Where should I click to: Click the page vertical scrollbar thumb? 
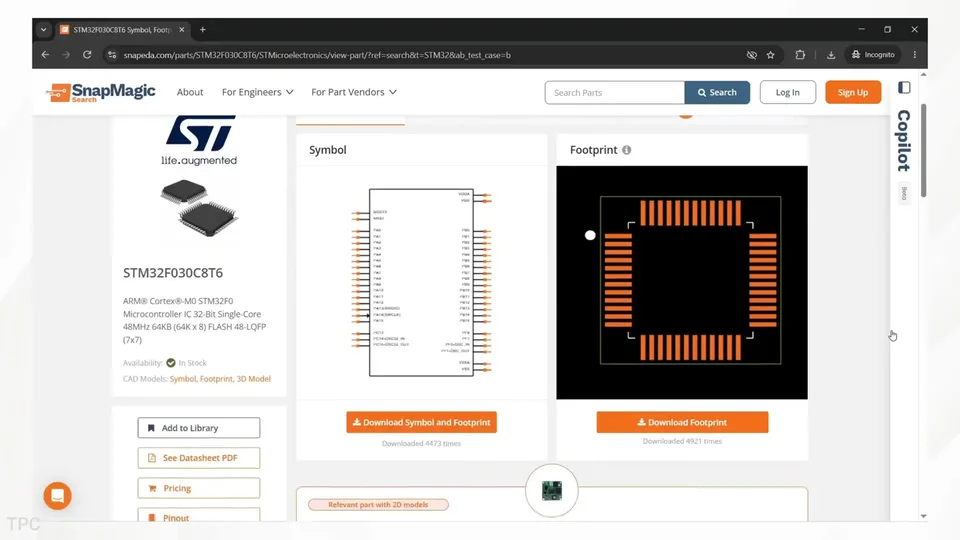coord(923,151)
